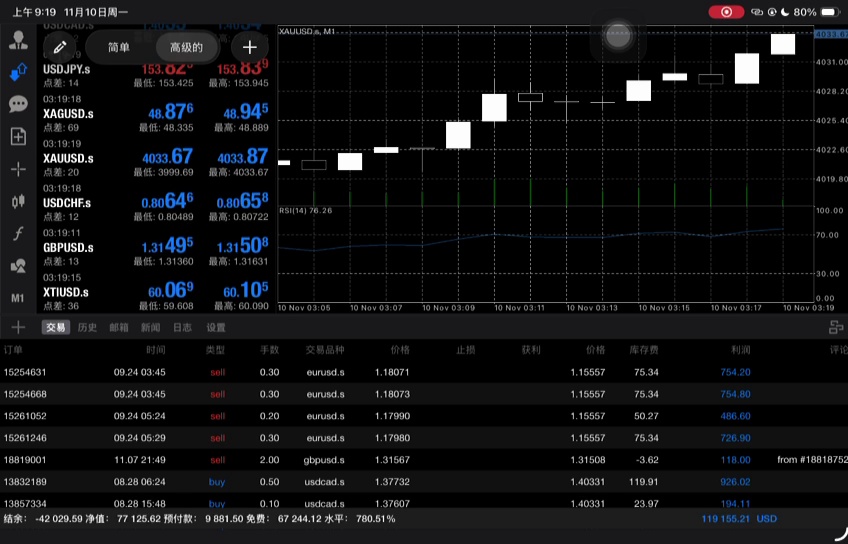
Task: Open the candlestick chart type icon
Action: pos(18,202)
